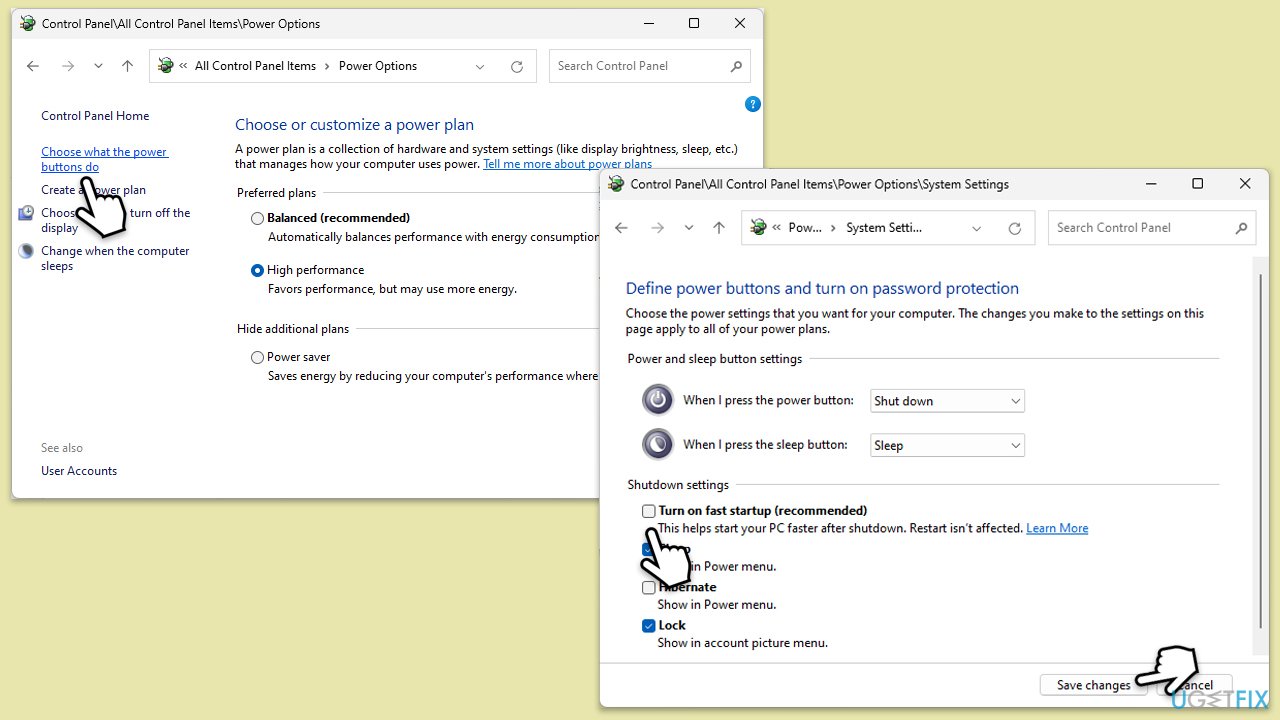Viewport: 1280px width, 720px height.
Task: Toggle Hibernate checkbox
Action: pos(649,588)
